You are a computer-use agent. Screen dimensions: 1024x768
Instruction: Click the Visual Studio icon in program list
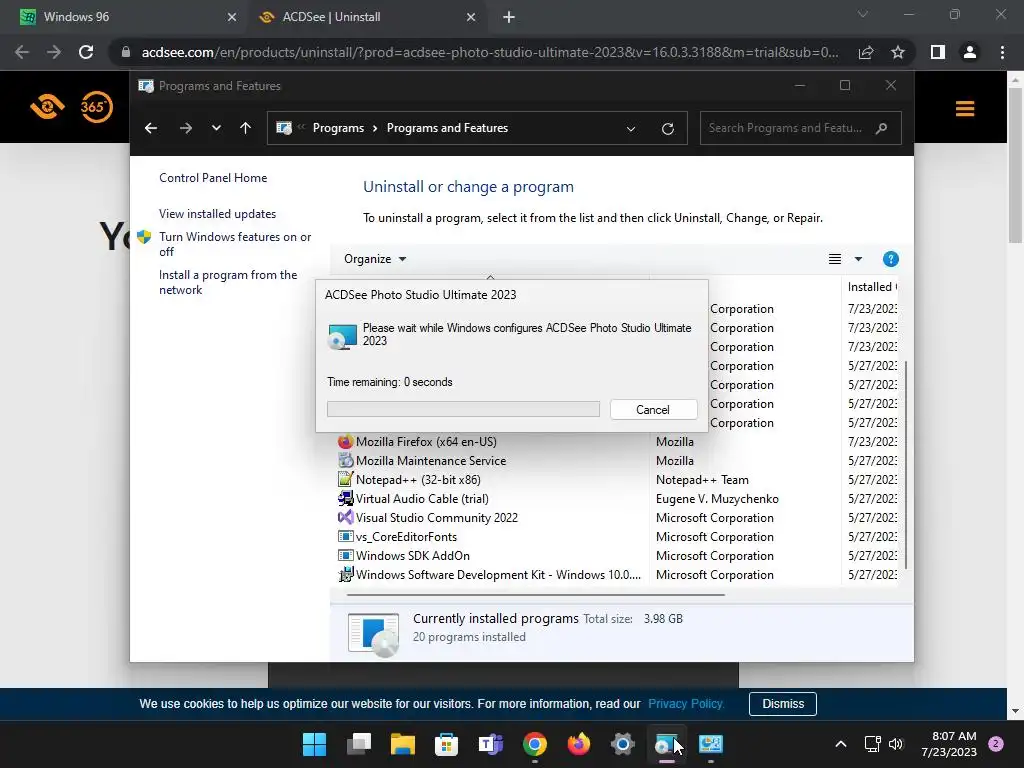coord(345,518)
